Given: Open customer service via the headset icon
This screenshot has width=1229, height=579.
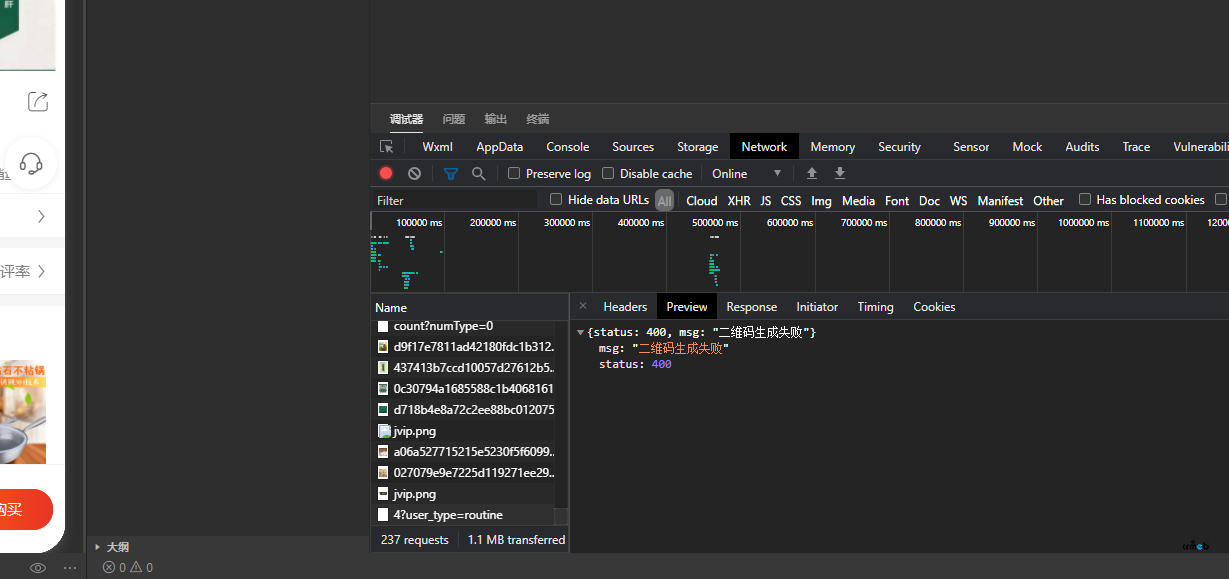Looking at the screenshot, I should coord(31,163).
